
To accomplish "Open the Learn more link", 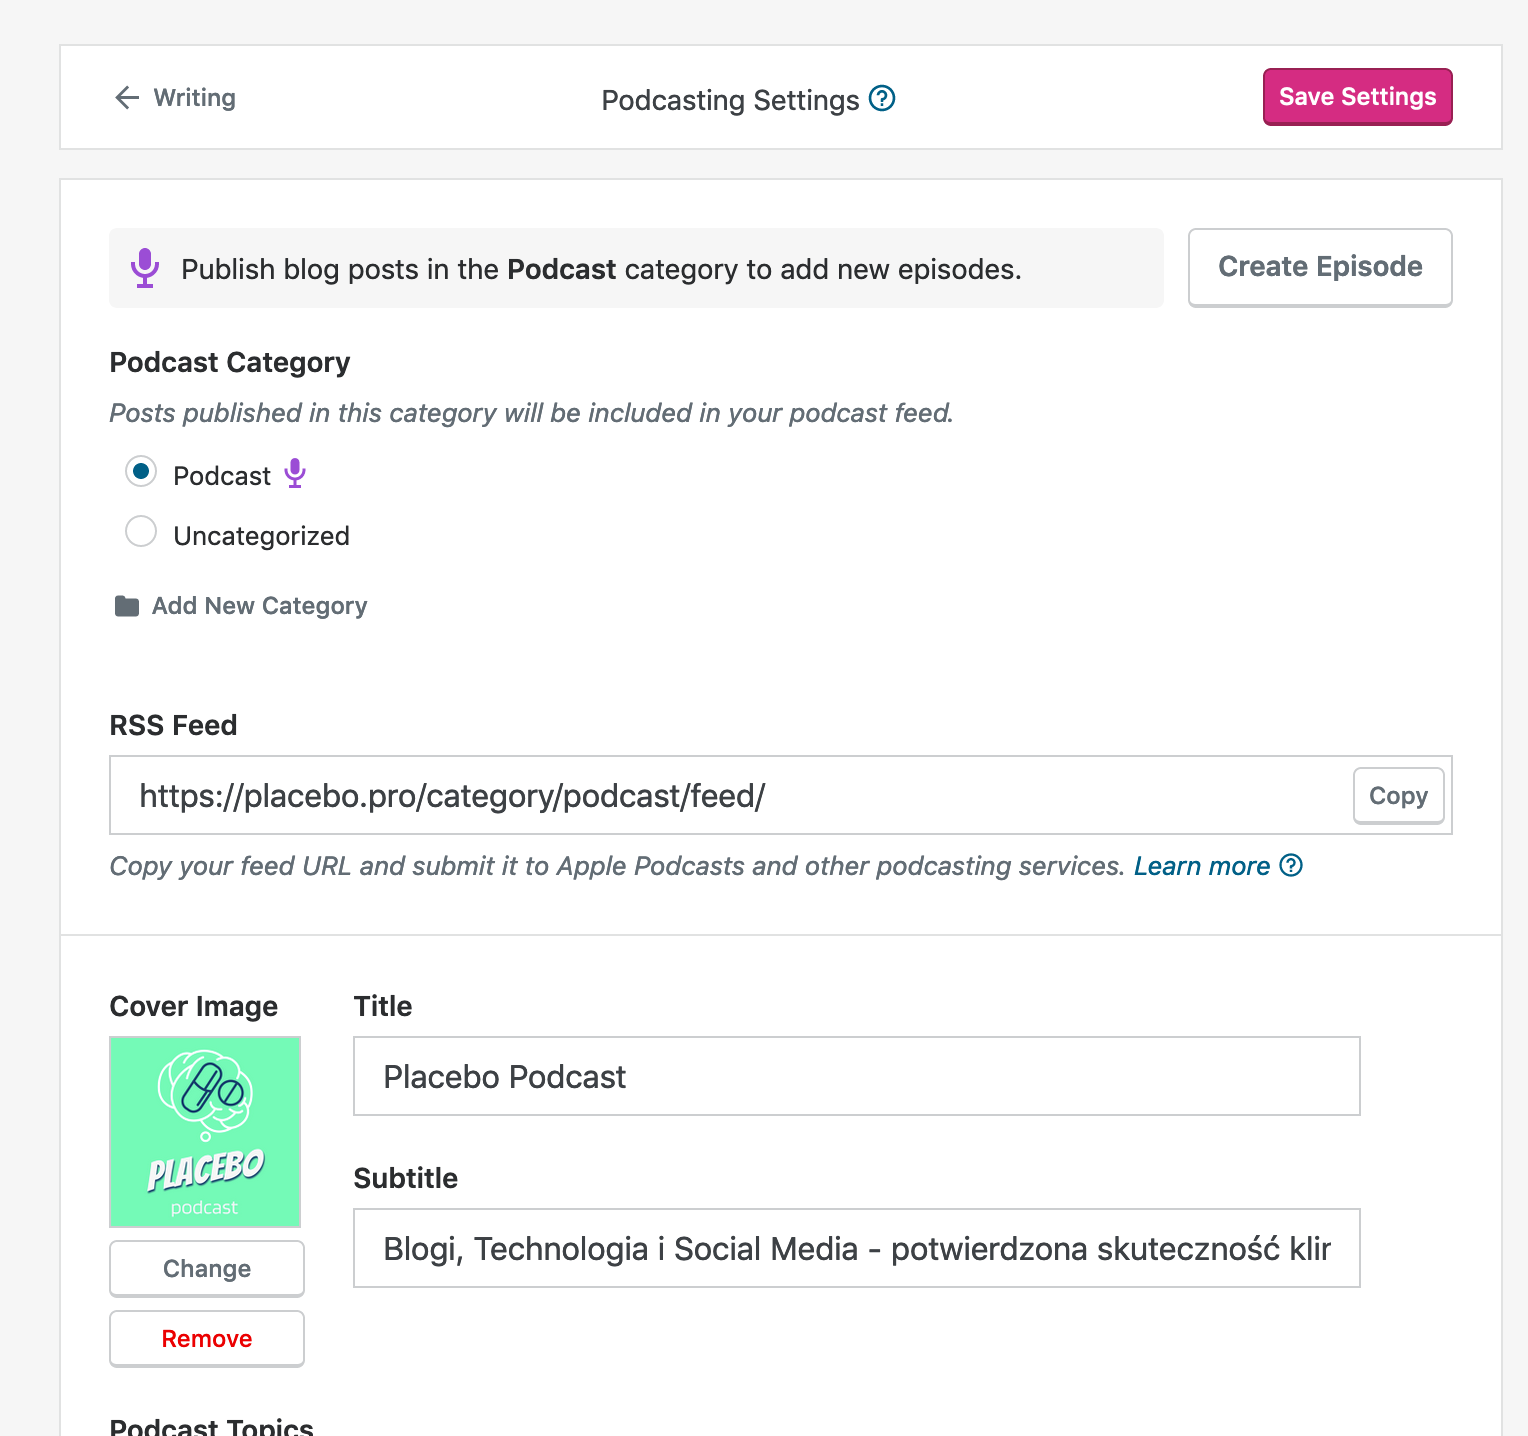I will click(1201, 866).
